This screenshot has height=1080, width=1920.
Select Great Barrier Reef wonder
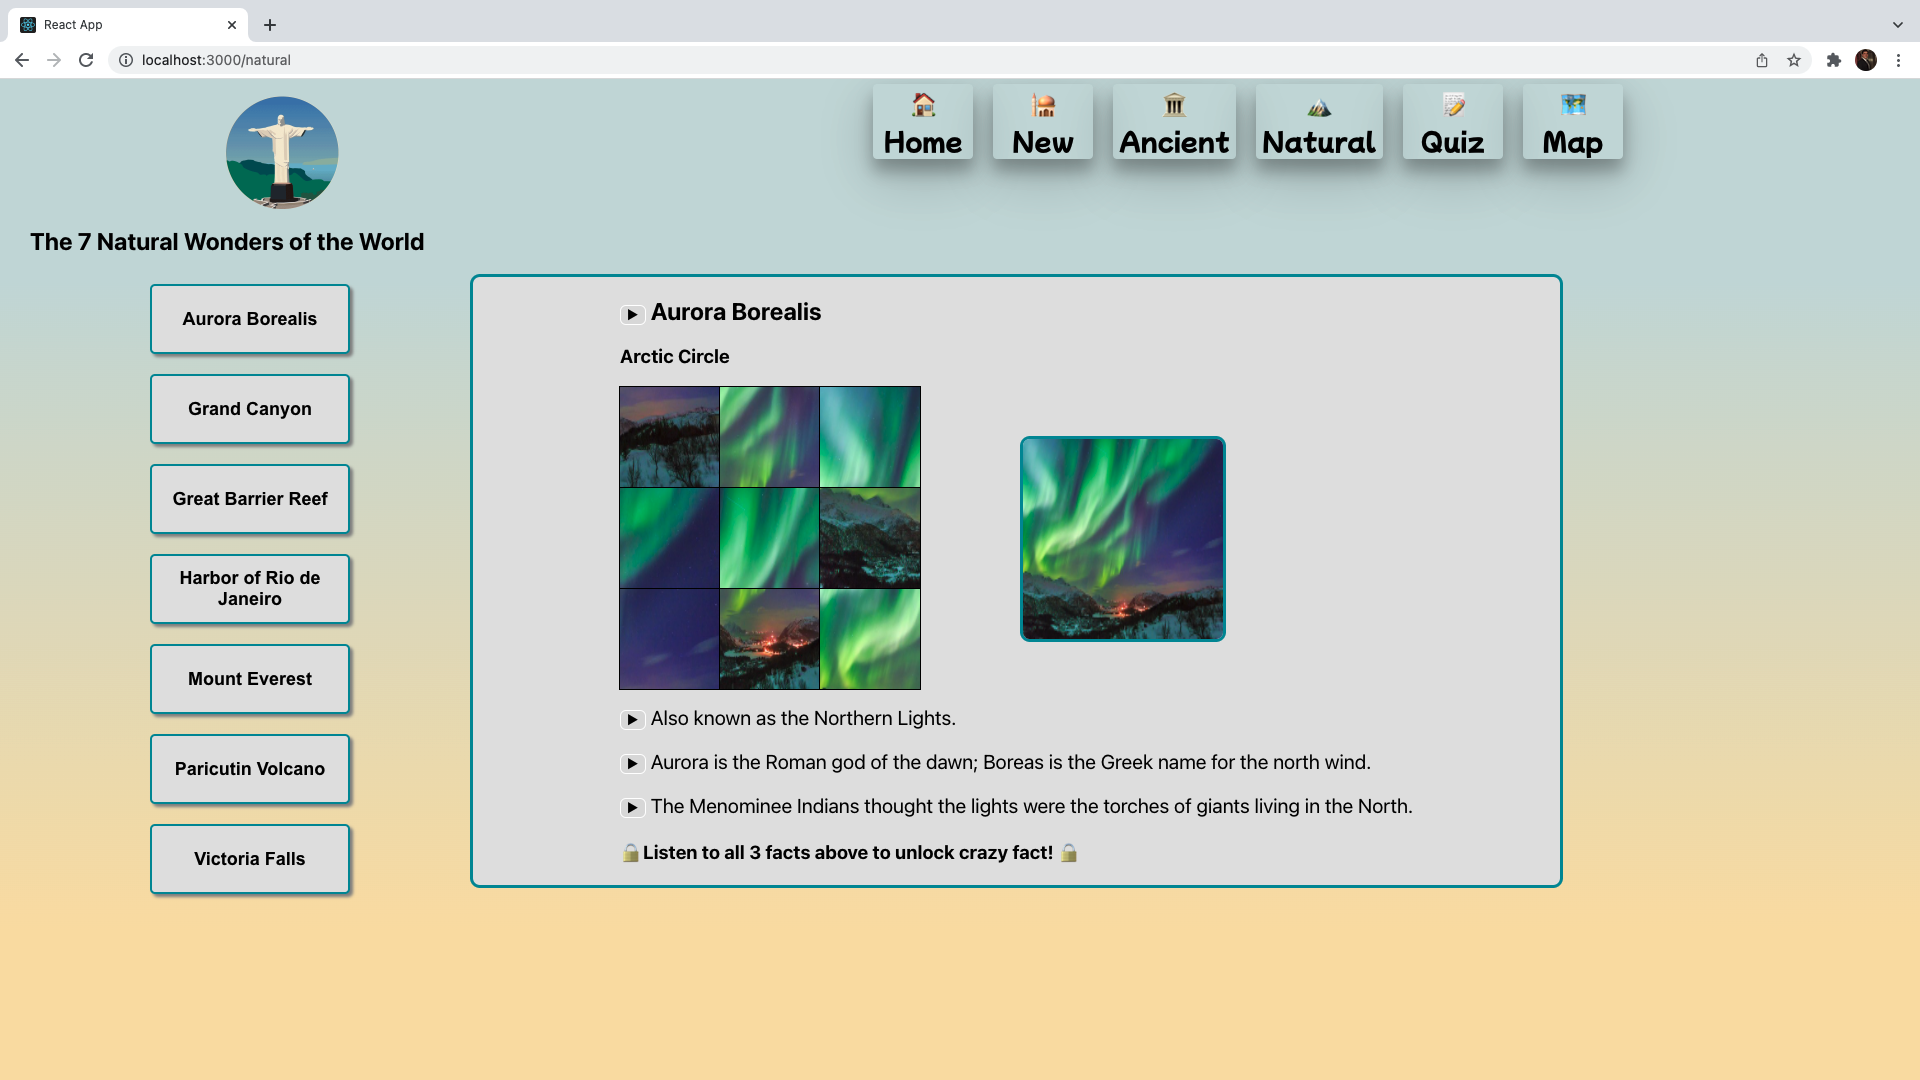250,499
